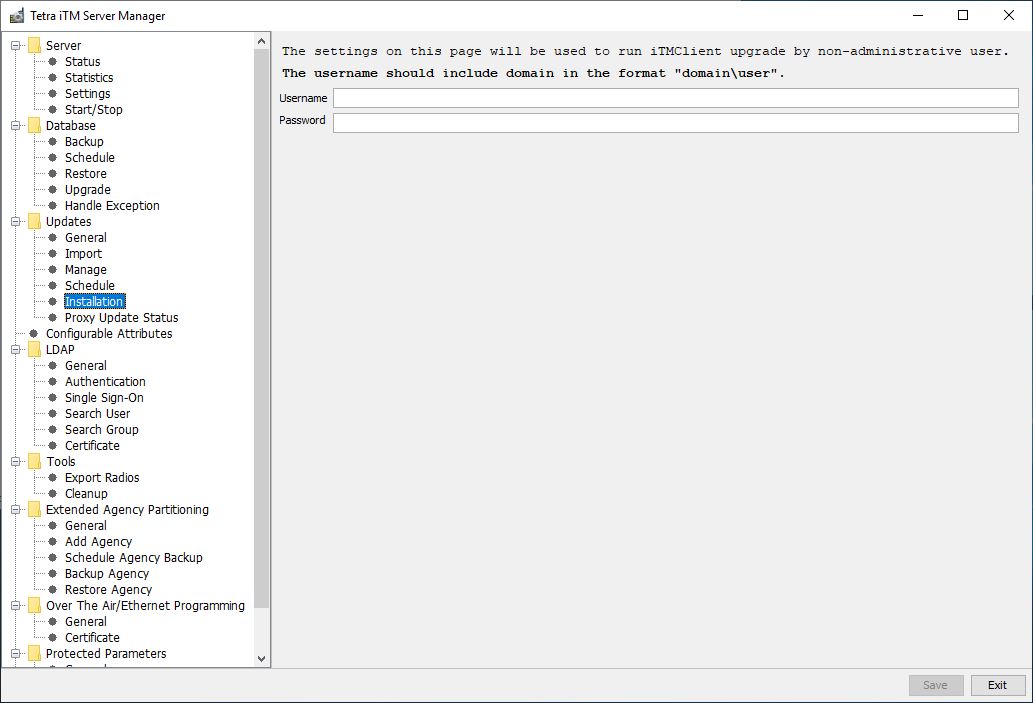Open Configurable Attributes

pyautogui.click(x=109, y=333)
